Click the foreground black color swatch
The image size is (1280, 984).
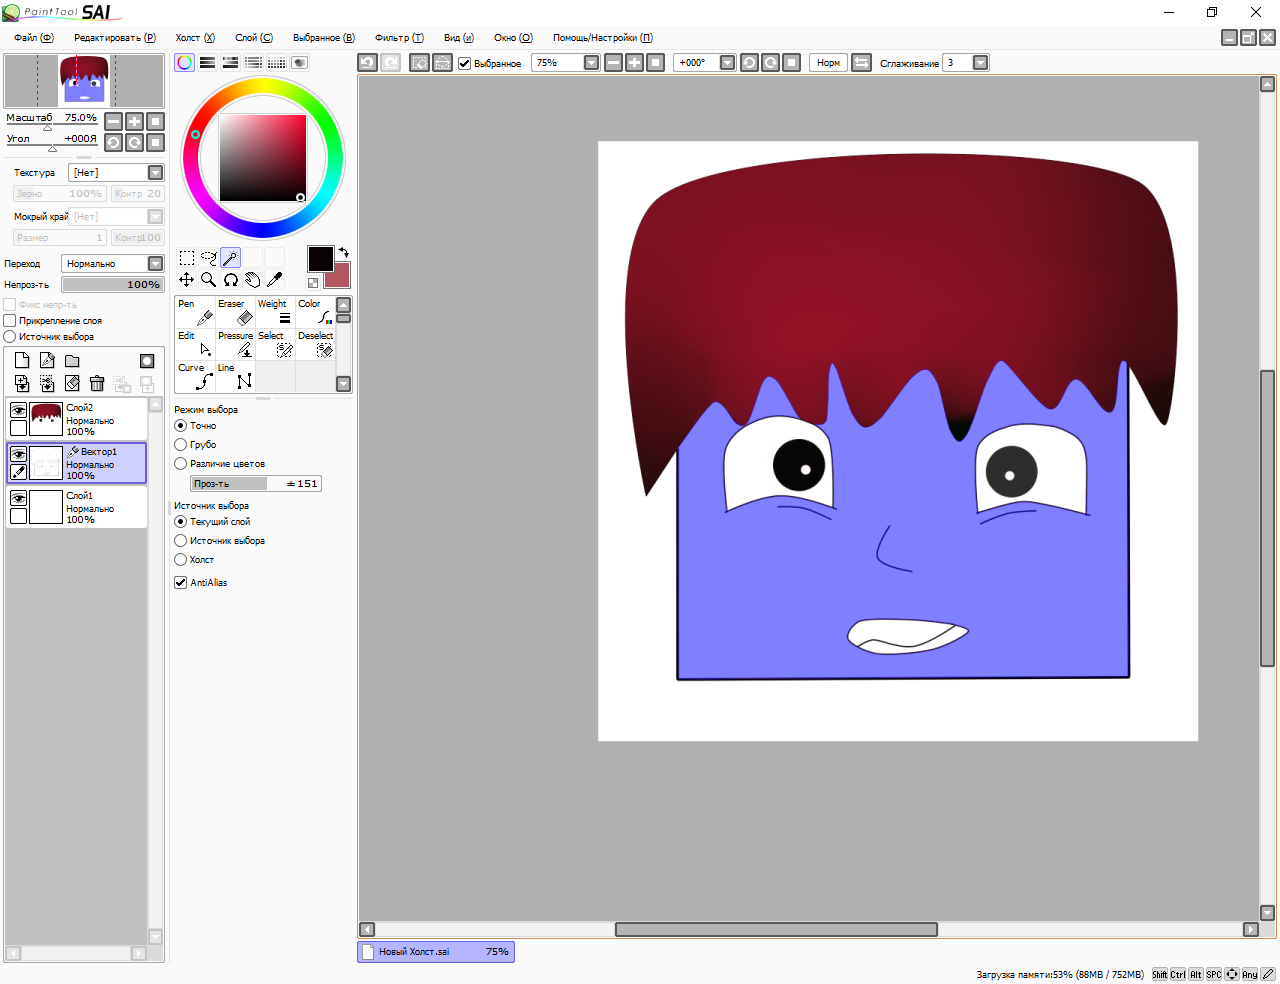coord(320,258)
